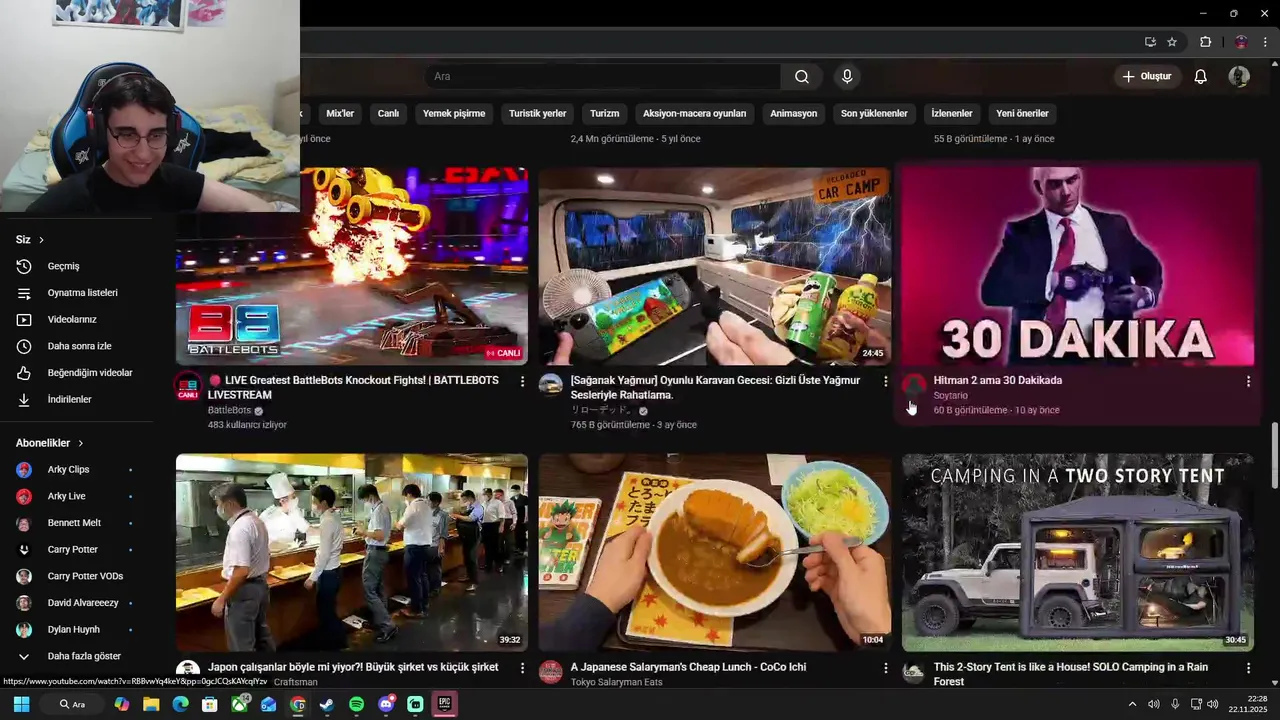Screen dimensions: 1280x720
Task: Select the Turizm filter chip
Action: pos(604,113)
